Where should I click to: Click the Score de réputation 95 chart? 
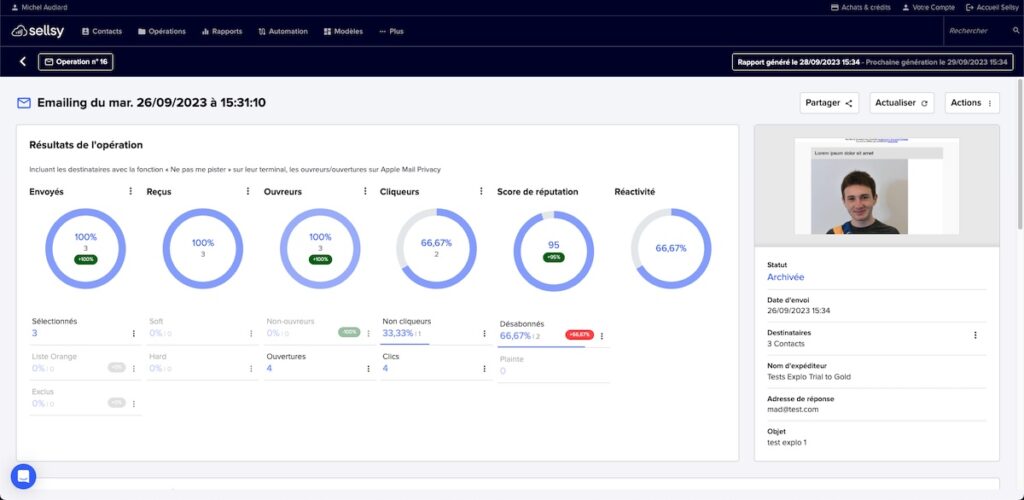coord(554,251)
